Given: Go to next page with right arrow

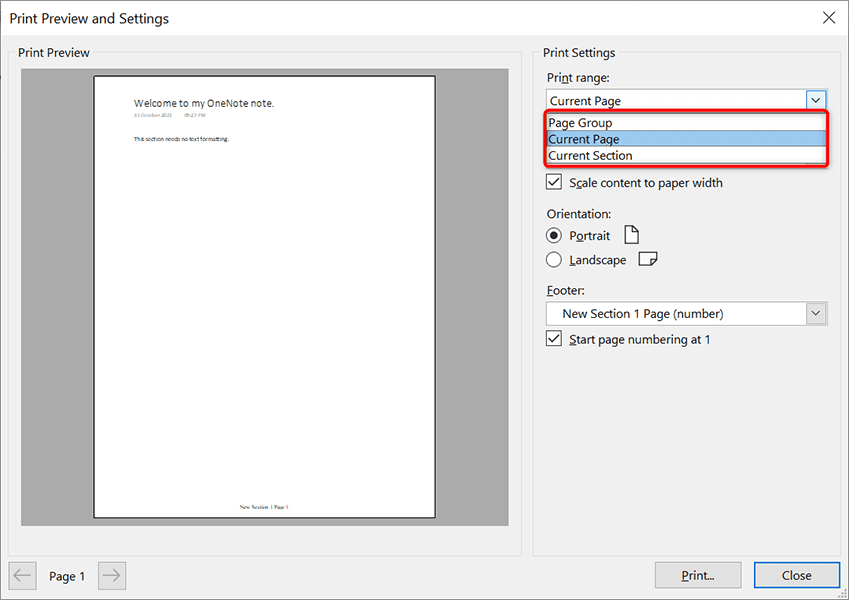Looking at the screenshot, I should tap(112, 575).
